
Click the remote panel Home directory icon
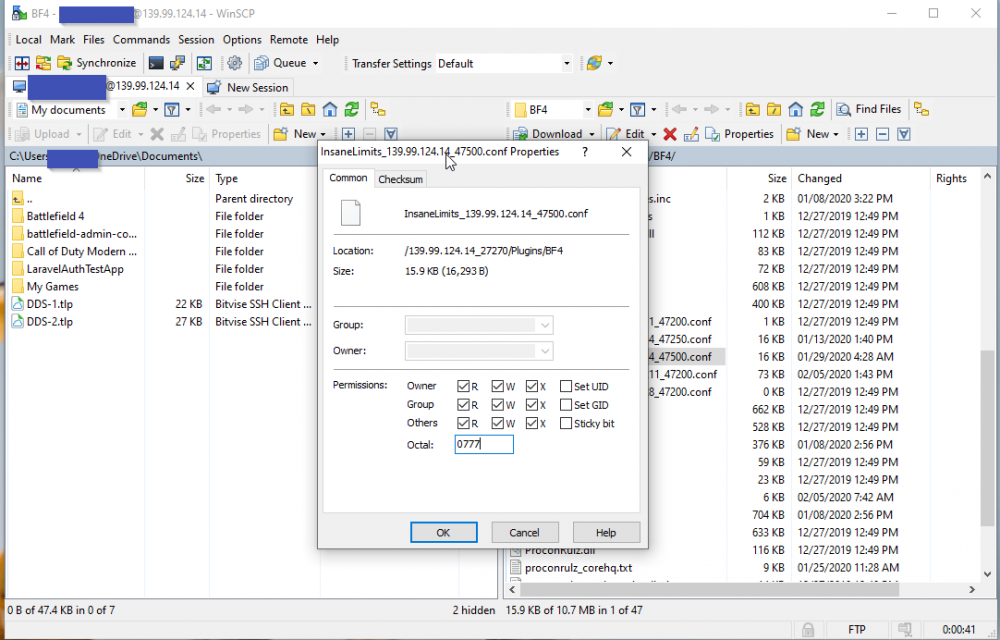tap(796, 110)
